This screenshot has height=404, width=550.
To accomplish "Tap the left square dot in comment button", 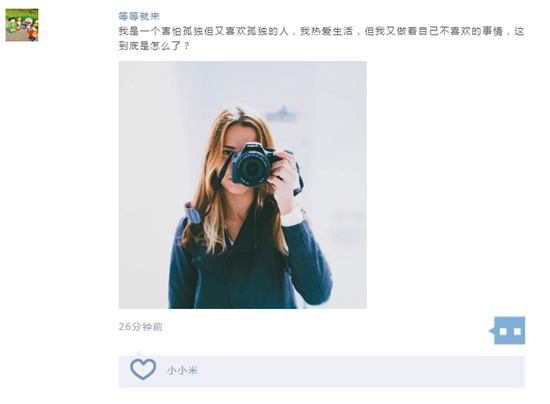I will (x=503, y=331).
